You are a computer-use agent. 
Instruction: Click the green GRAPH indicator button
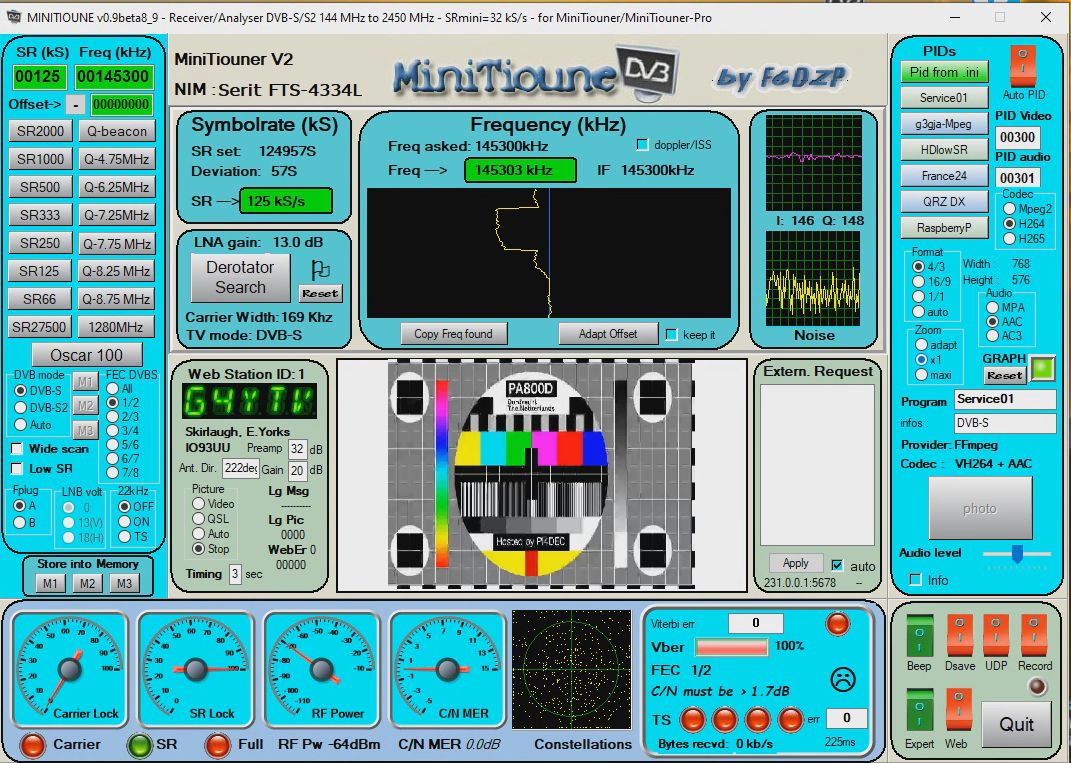pyautogui.click(x=1042, y=368)
